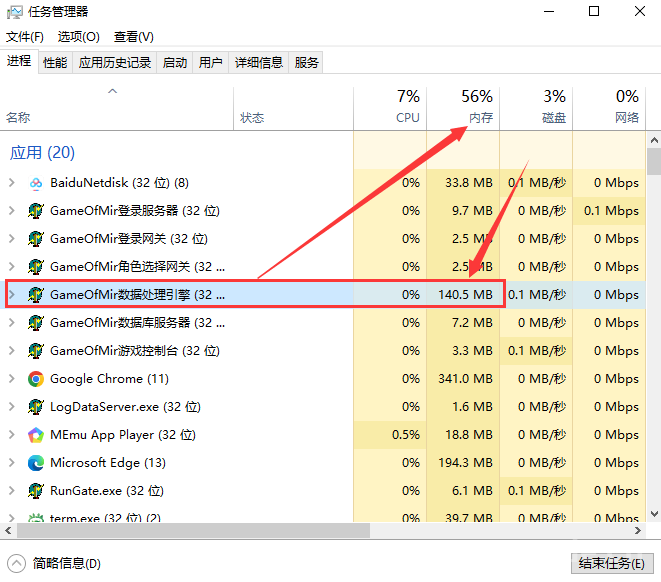Switch to the 应用历史记录 tab
This screenshot has width=661, height=582.
[x=115, y=63]
